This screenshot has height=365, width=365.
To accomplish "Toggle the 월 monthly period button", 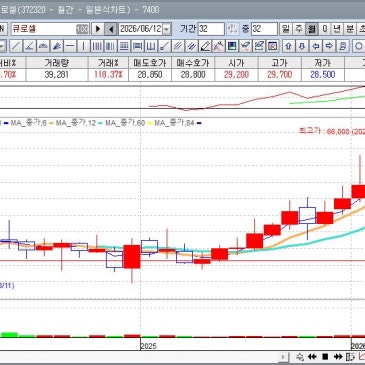I will [x=311, y=29].
